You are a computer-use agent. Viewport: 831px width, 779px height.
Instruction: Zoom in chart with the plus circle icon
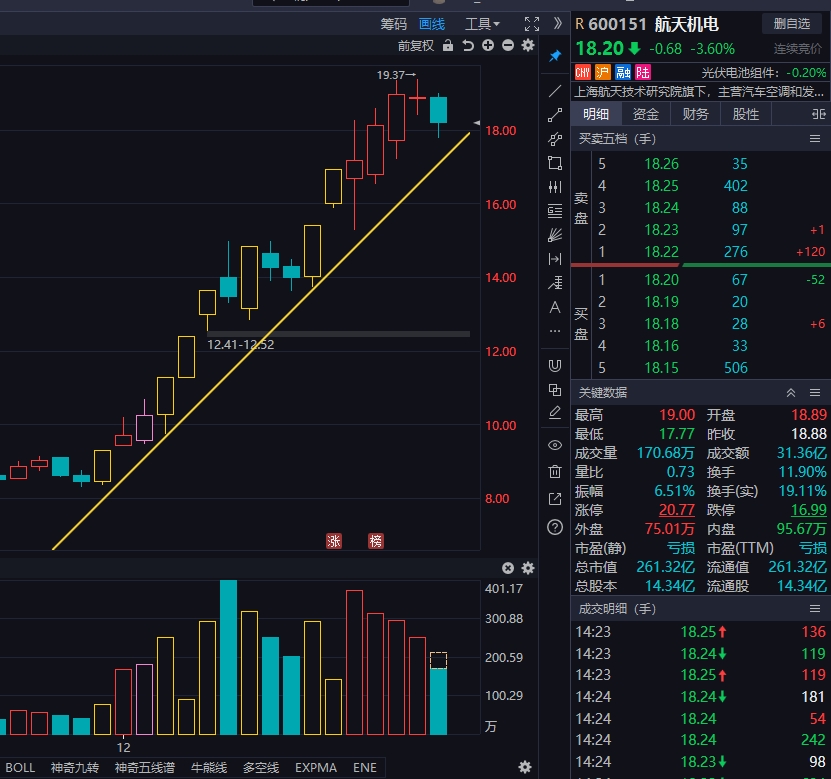click(488, 46)
